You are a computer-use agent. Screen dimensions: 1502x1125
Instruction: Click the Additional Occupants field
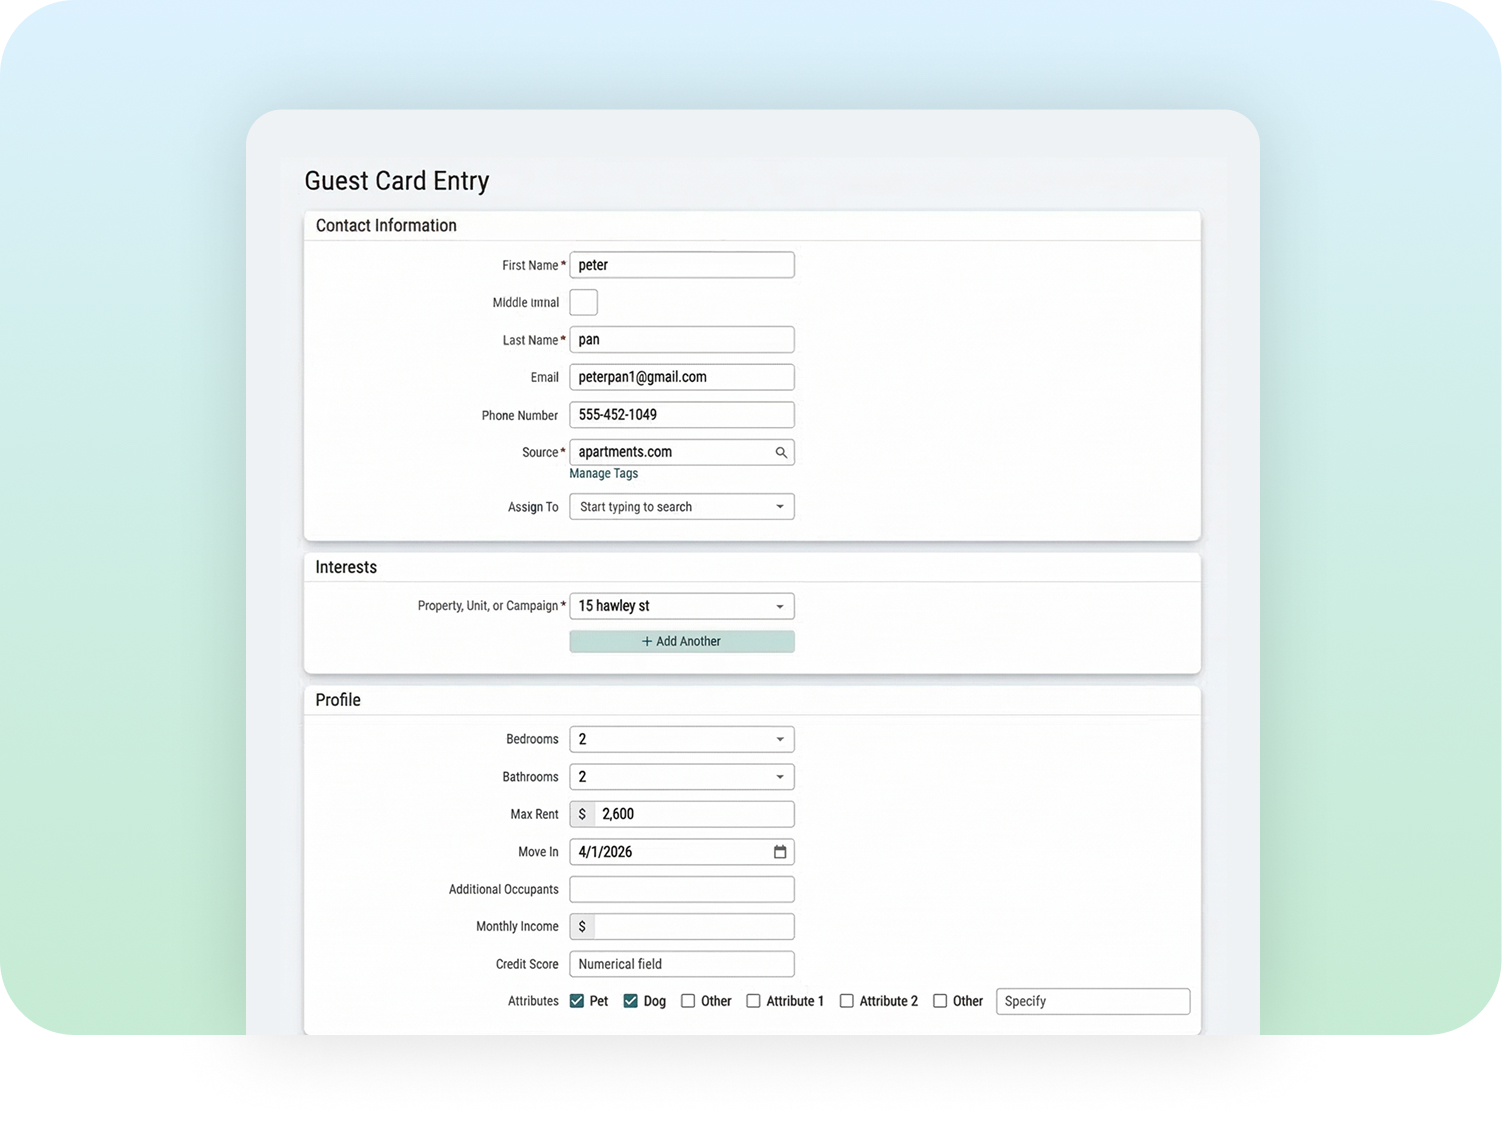(x=682, y=889)
